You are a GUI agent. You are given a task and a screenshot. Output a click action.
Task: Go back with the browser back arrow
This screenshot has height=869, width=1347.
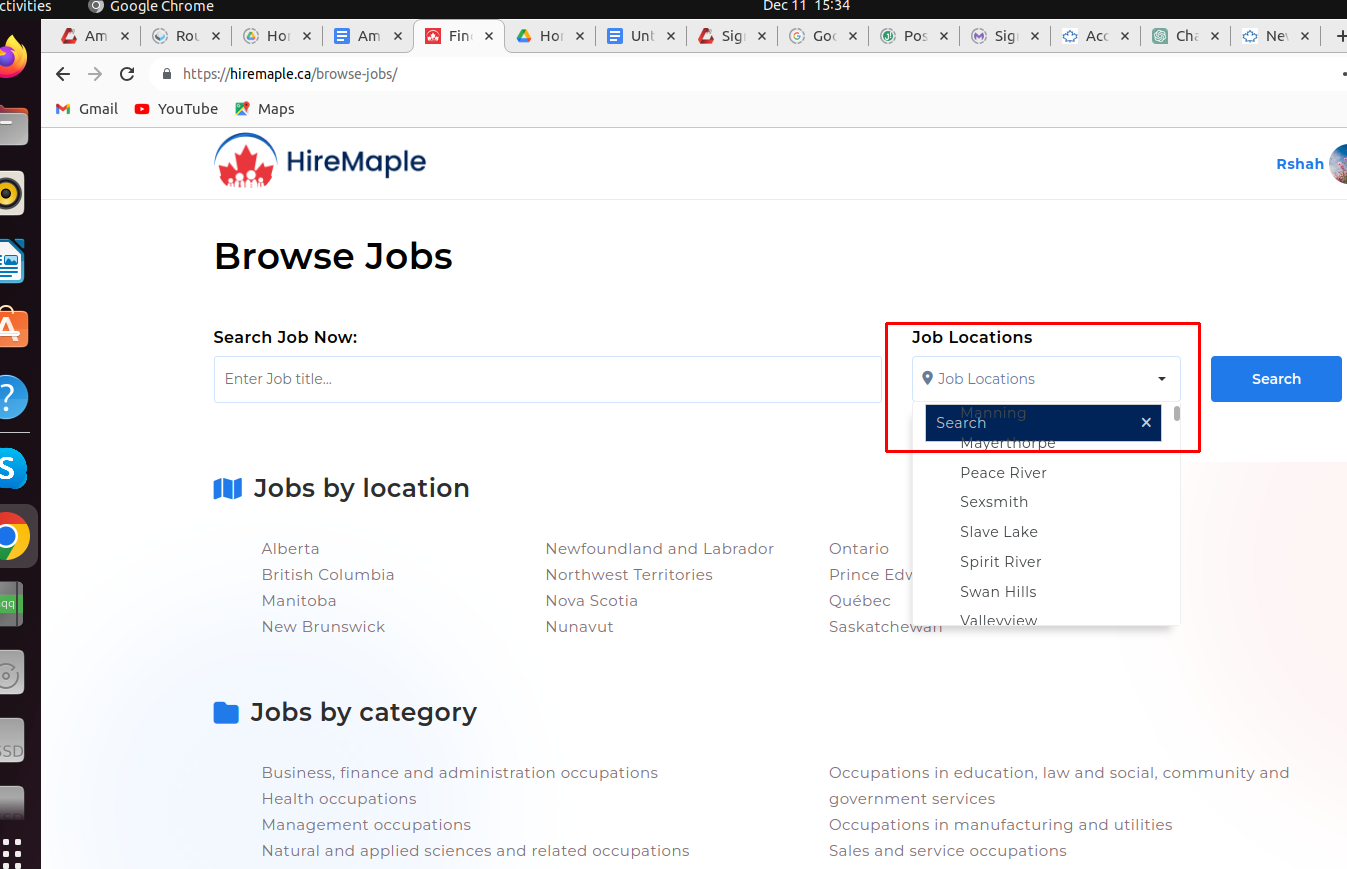(63, 74)
